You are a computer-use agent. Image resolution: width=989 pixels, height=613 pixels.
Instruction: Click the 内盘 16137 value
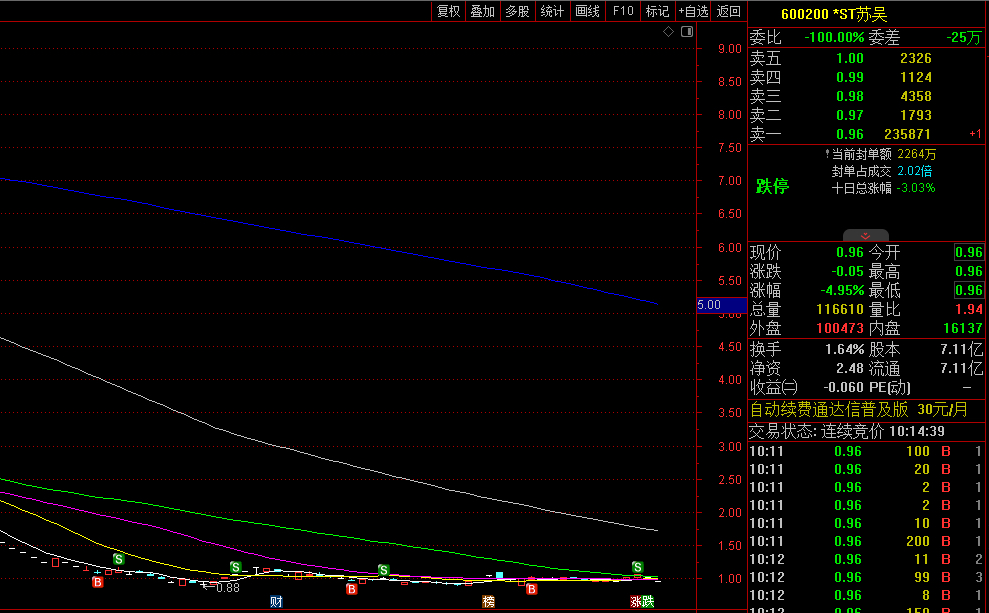coord(963,328)
